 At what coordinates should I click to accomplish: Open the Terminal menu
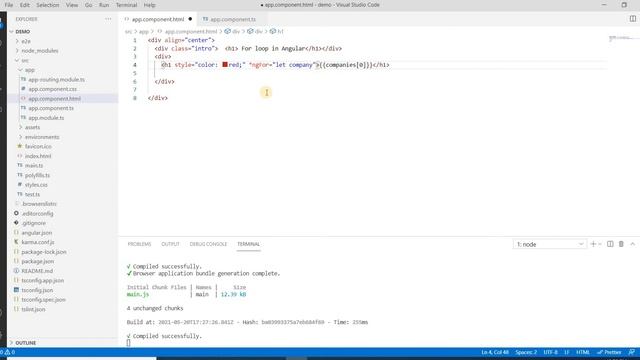(127, 5)
